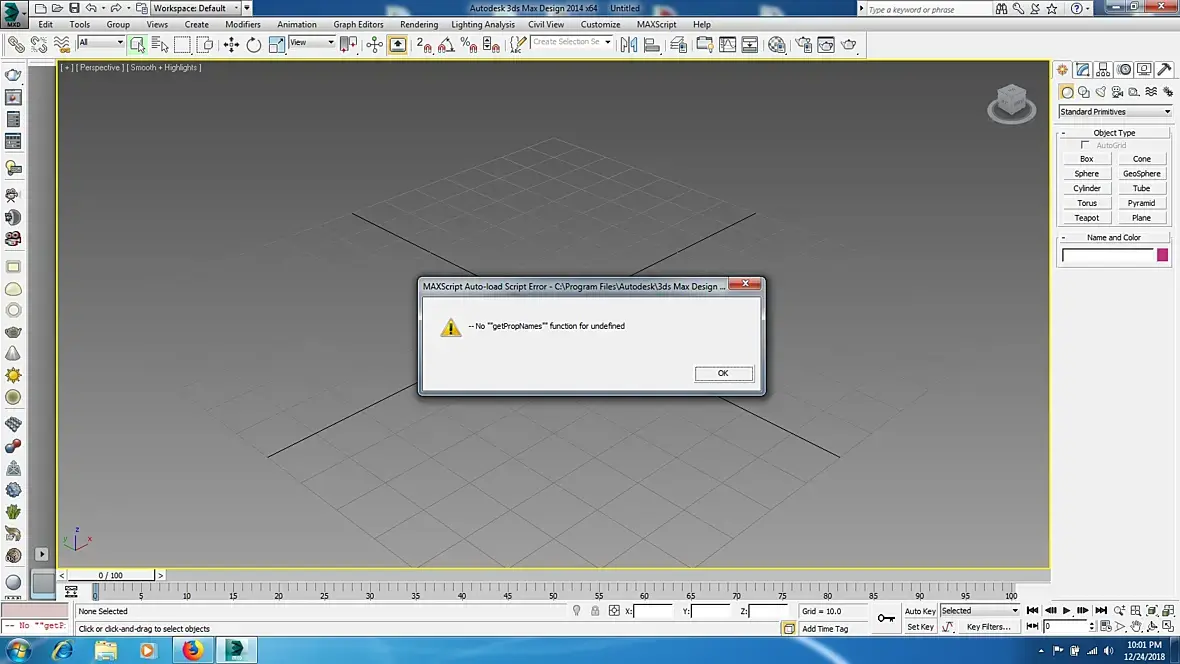This screenshot has height=664, width=1180.
Task: Open the Schematic View
Action: pyautogui.click(x=750, y=45)
